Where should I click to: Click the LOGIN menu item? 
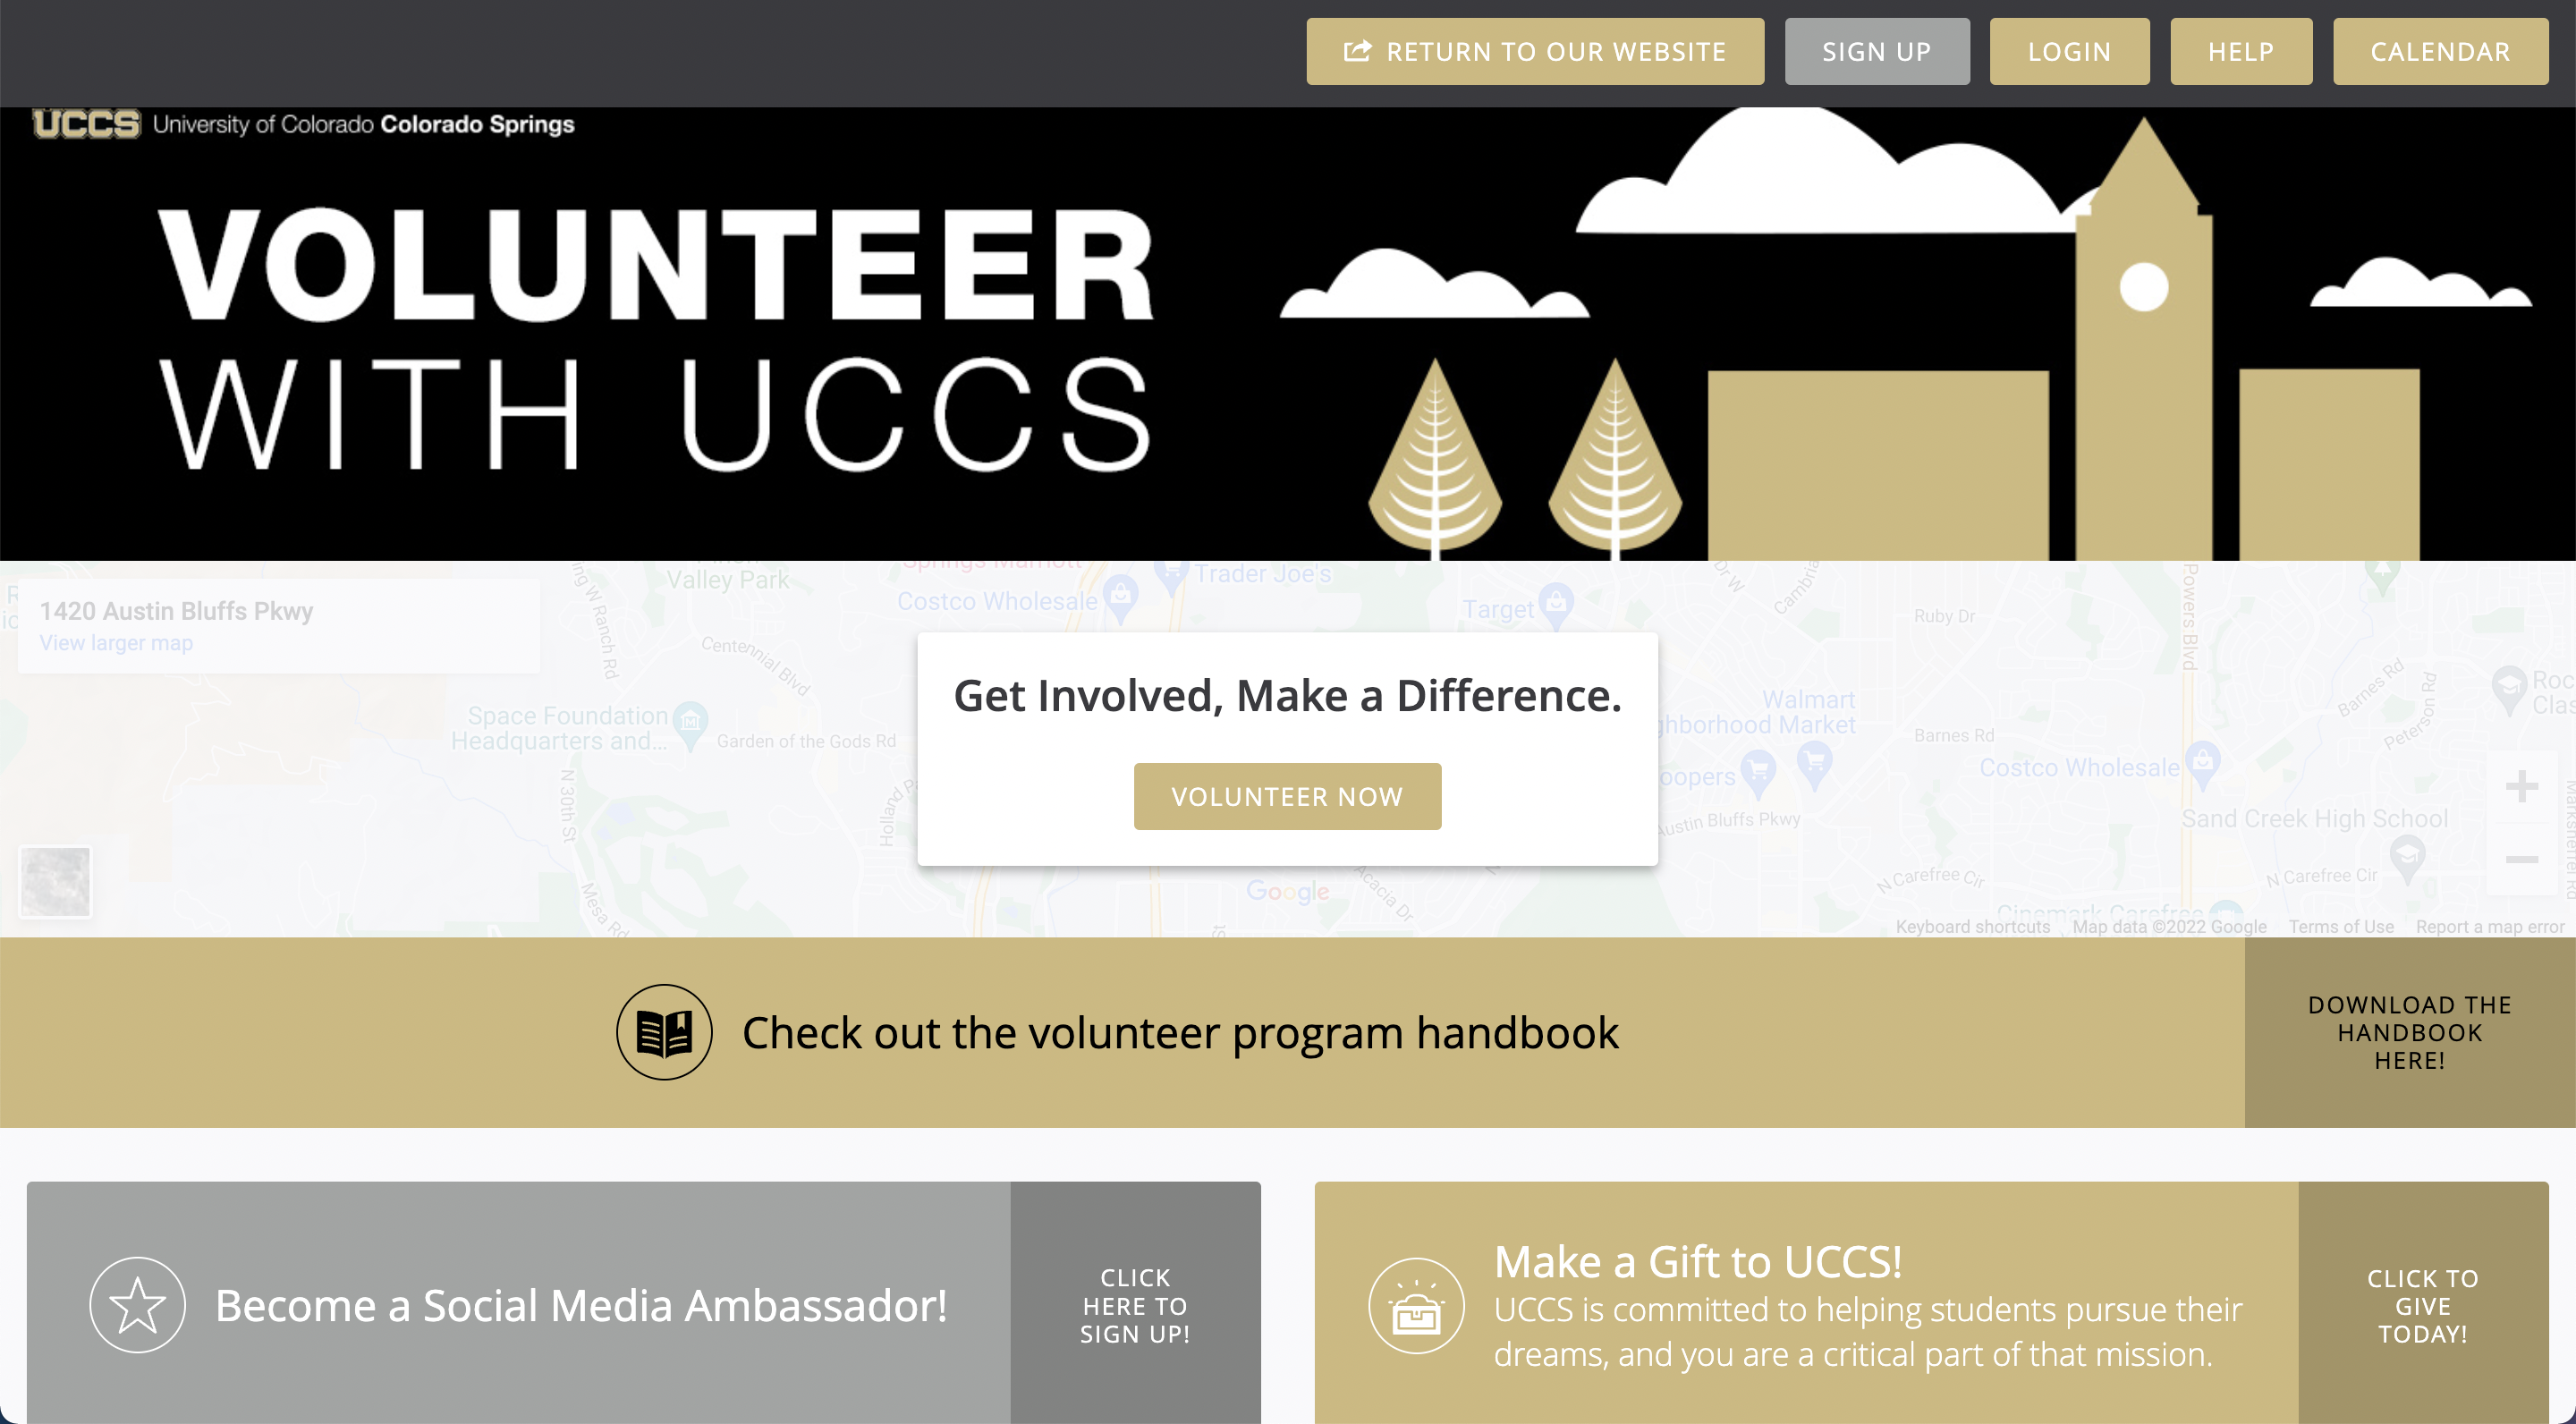tap(2071, 49)
